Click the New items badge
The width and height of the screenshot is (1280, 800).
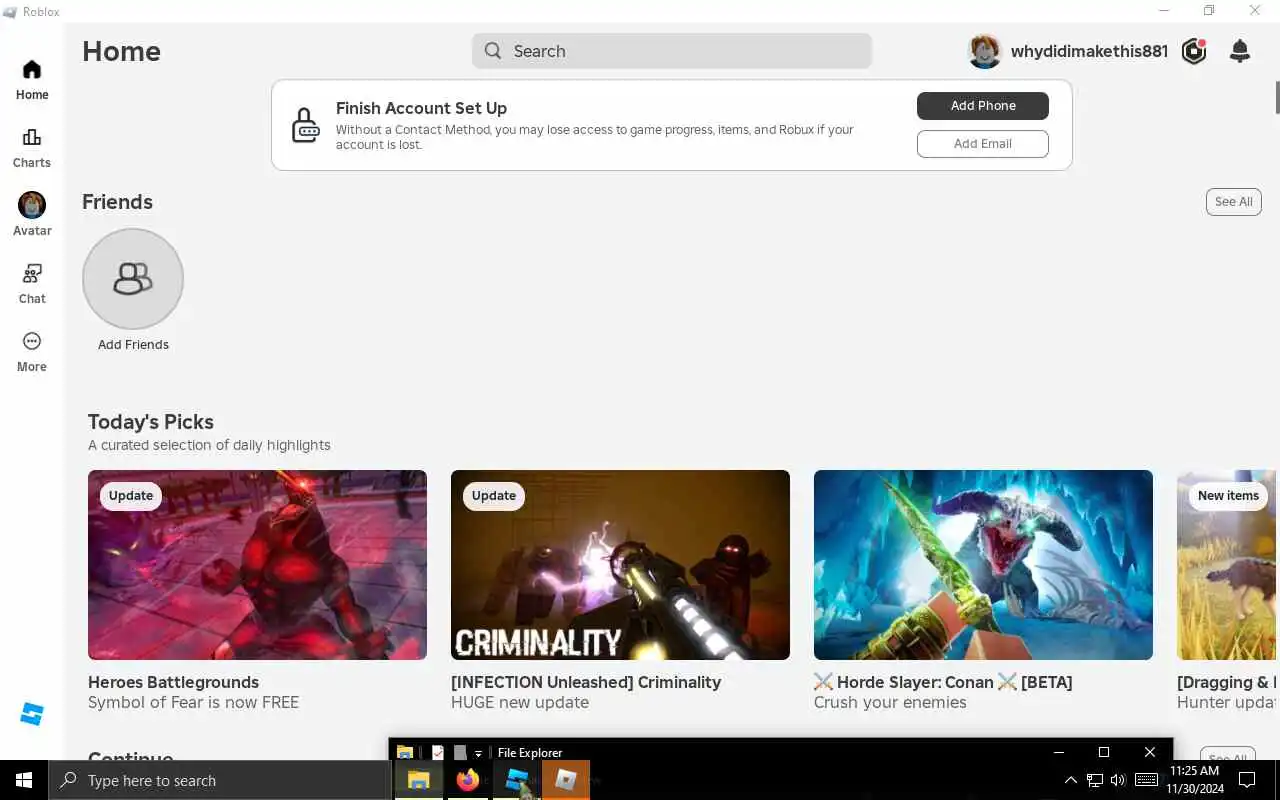click(1228, 496)
